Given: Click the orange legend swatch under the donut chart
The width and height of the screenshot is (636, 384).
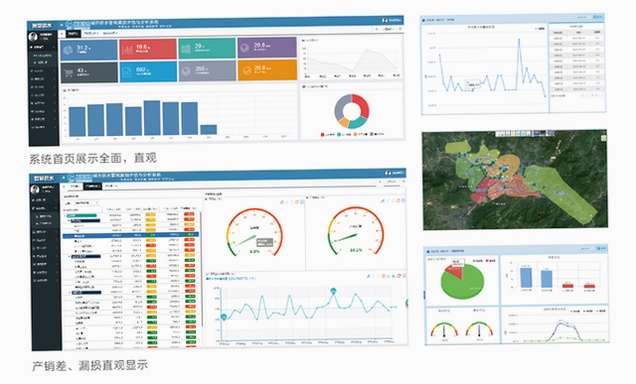Looking at the screenshot, I should tap(355, 134).
